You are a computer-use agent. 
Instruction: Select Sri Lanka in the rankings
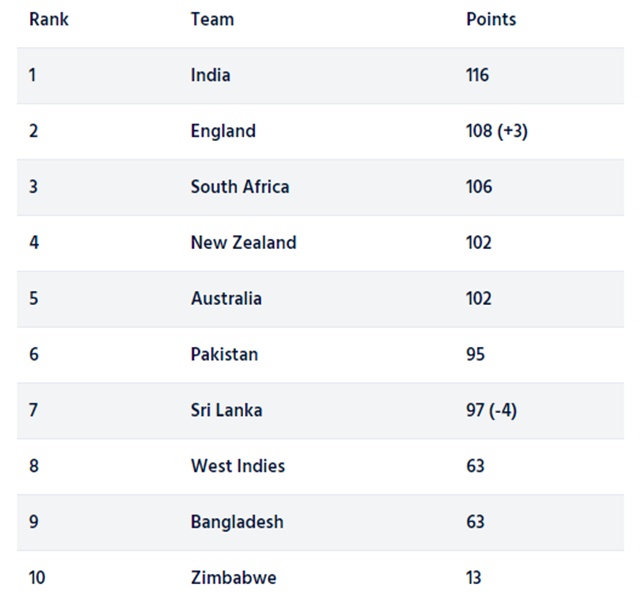click(226, 410)
